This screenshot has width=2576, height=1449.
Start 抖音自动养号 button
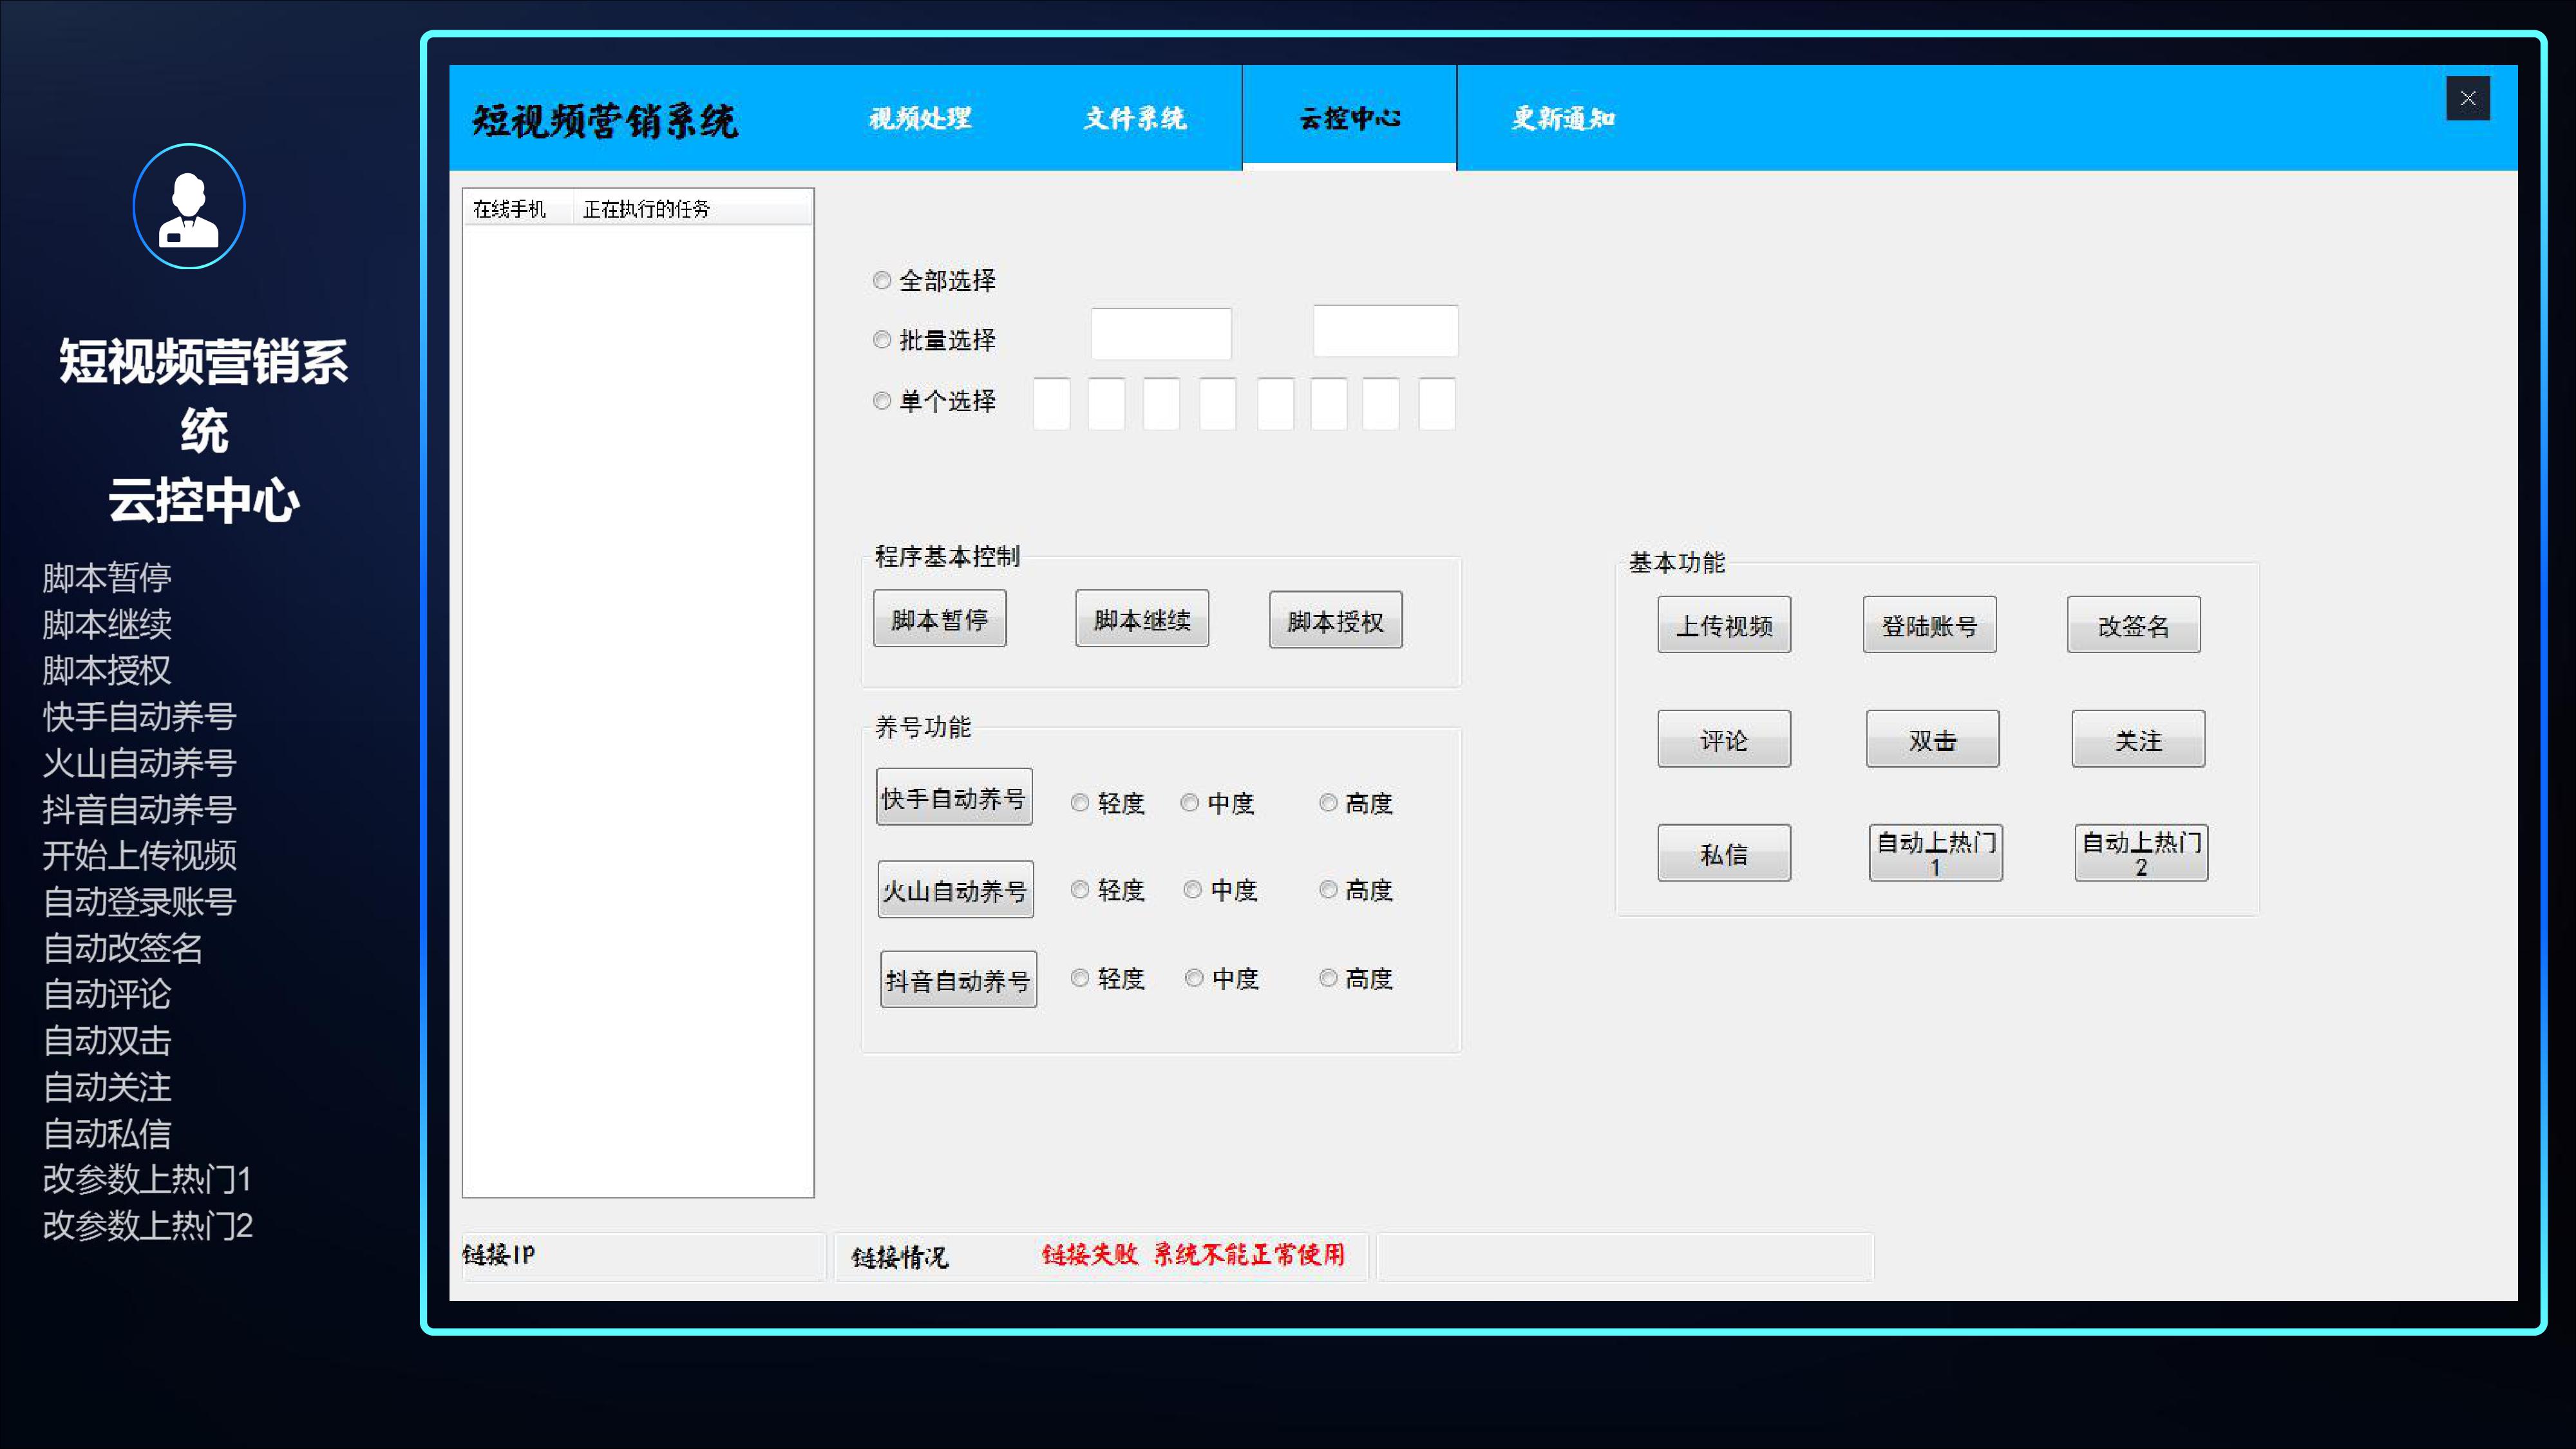point(958,979)
